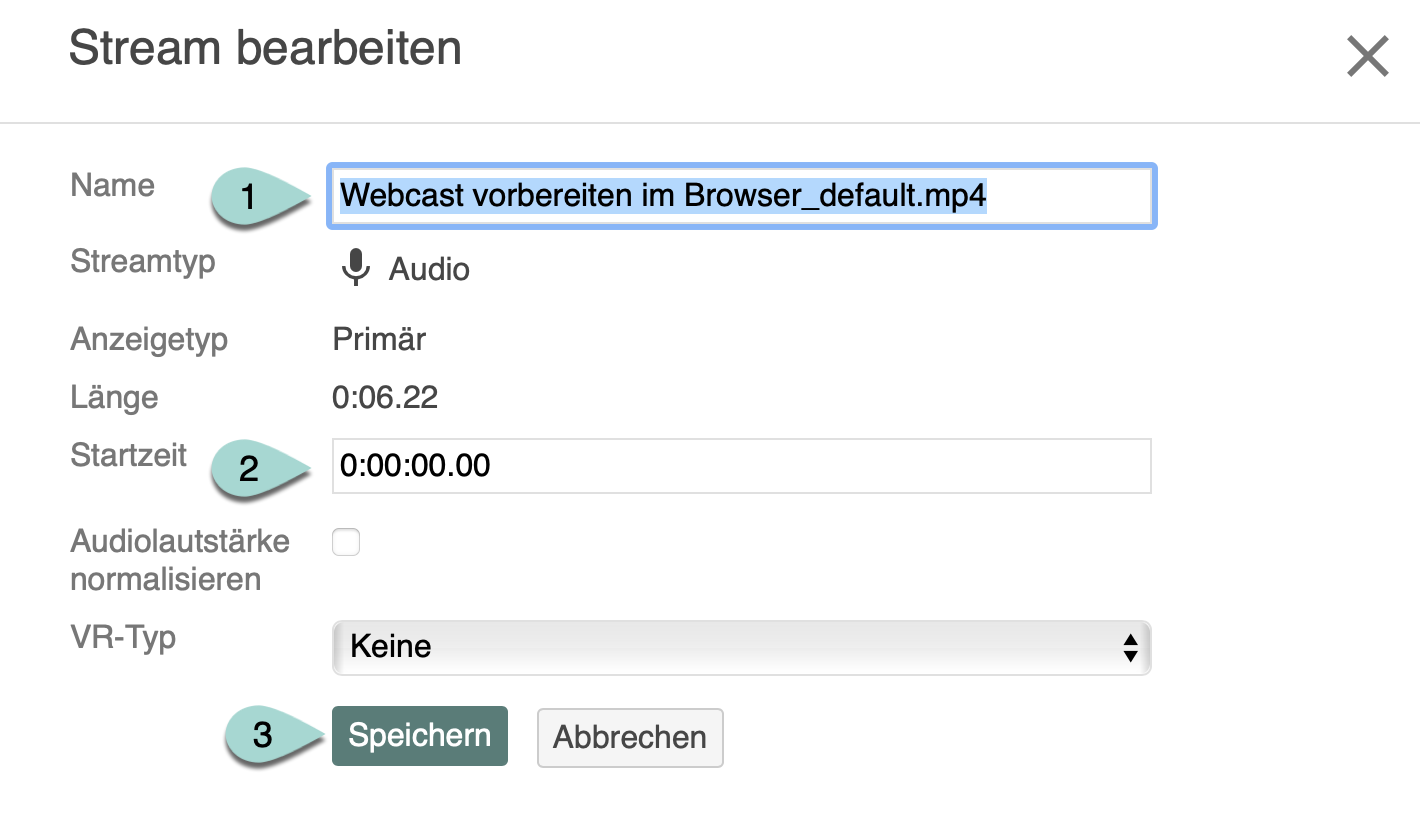Enable the Audiolautstärke normalisieren checkbox
Image resolution: width=1420 pixels, height=822 pixels.
[x=346, y=543]
